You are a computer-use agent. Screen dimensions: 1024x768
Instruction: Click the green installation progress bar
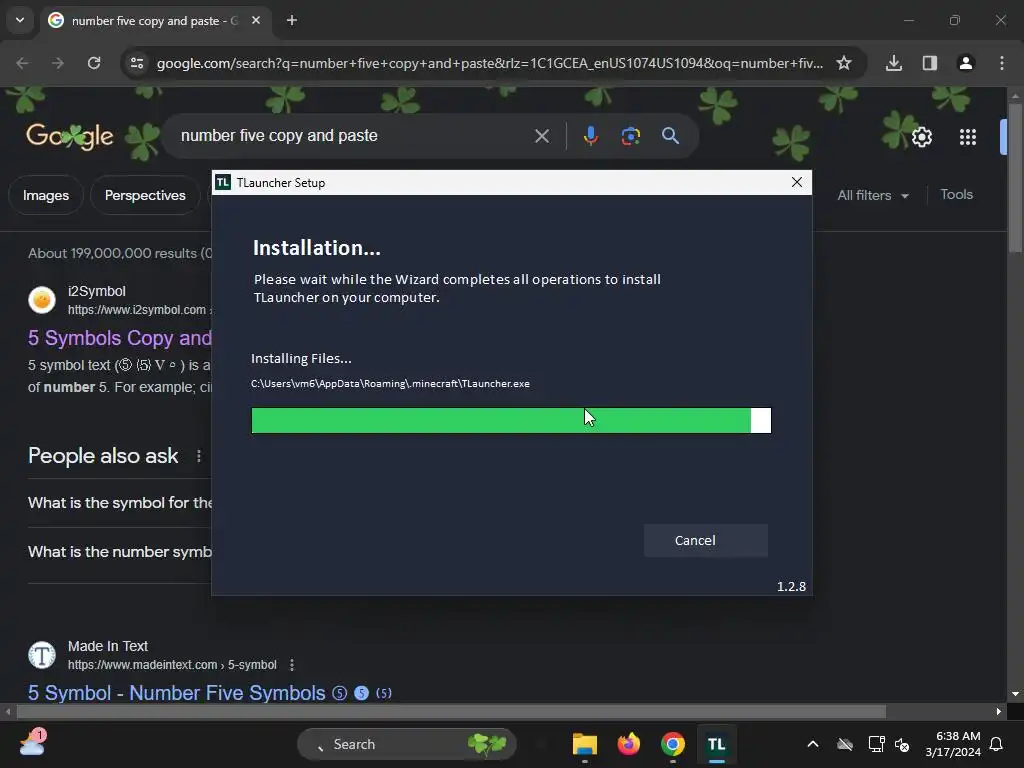[x=511, y=420]
